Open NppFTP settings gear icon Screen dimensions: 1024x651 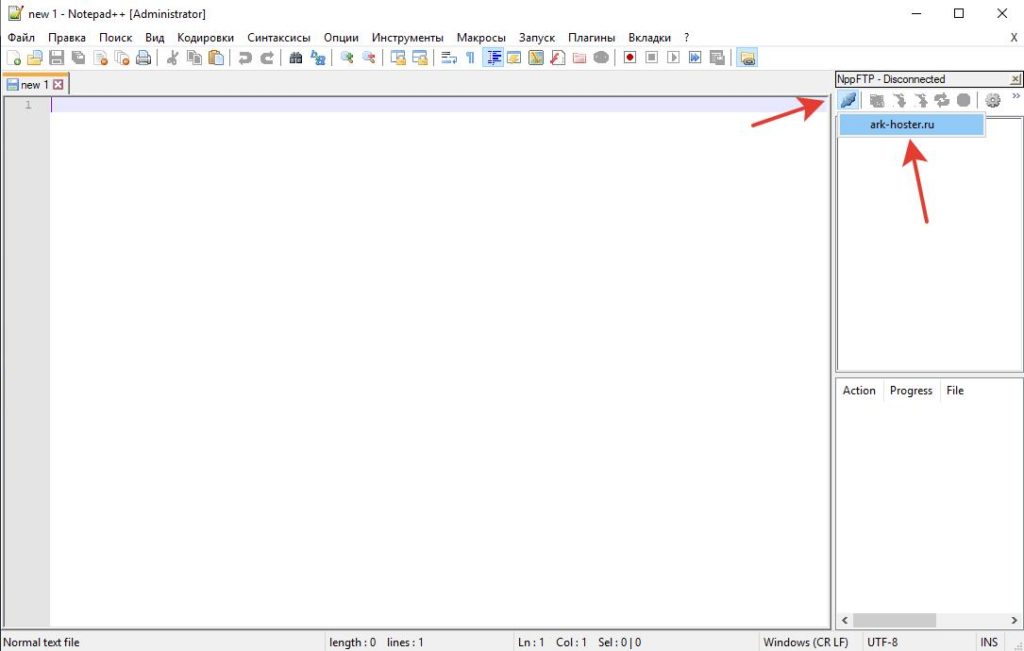pos(993,100)
